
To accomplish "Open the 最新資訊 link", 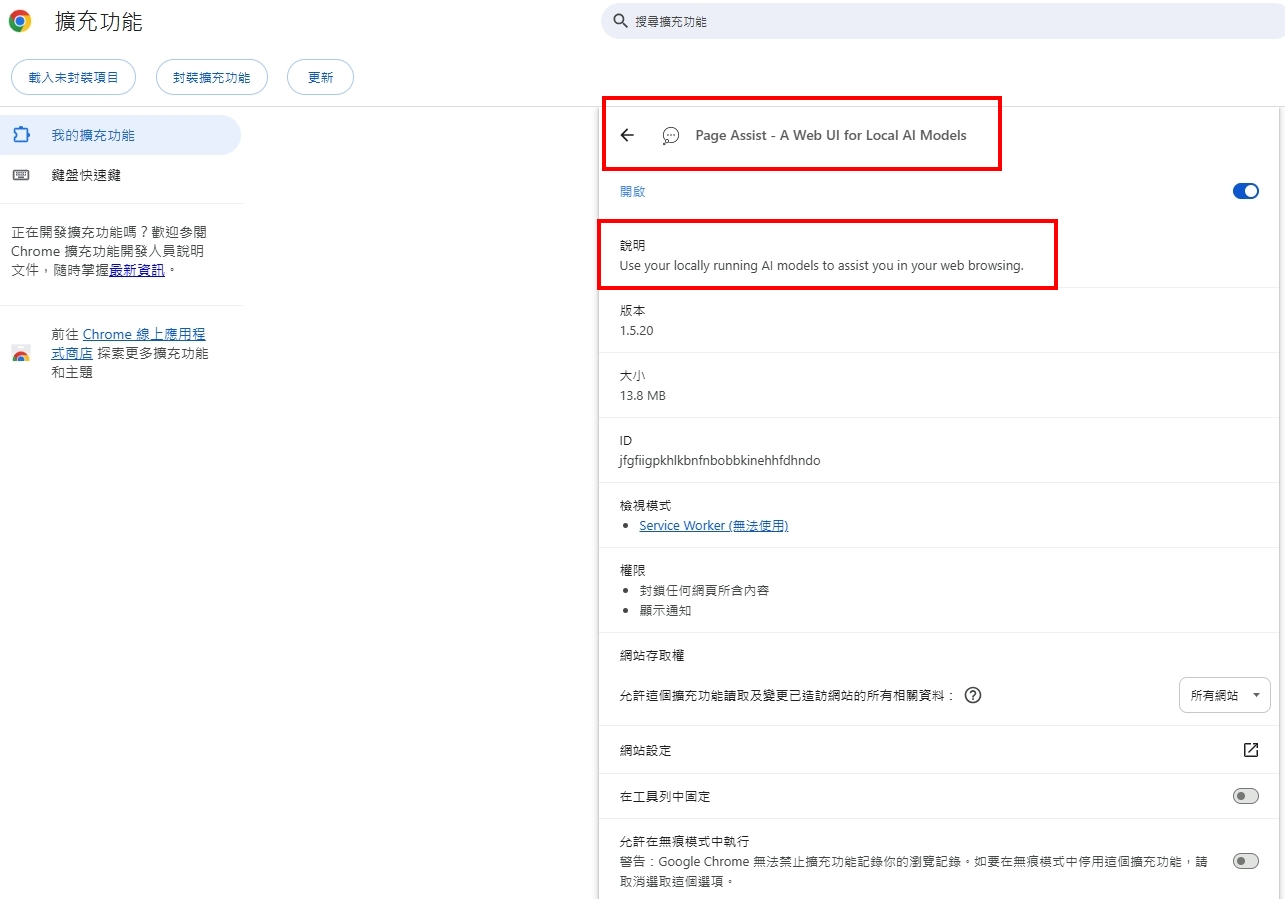I will coord(137,270).
